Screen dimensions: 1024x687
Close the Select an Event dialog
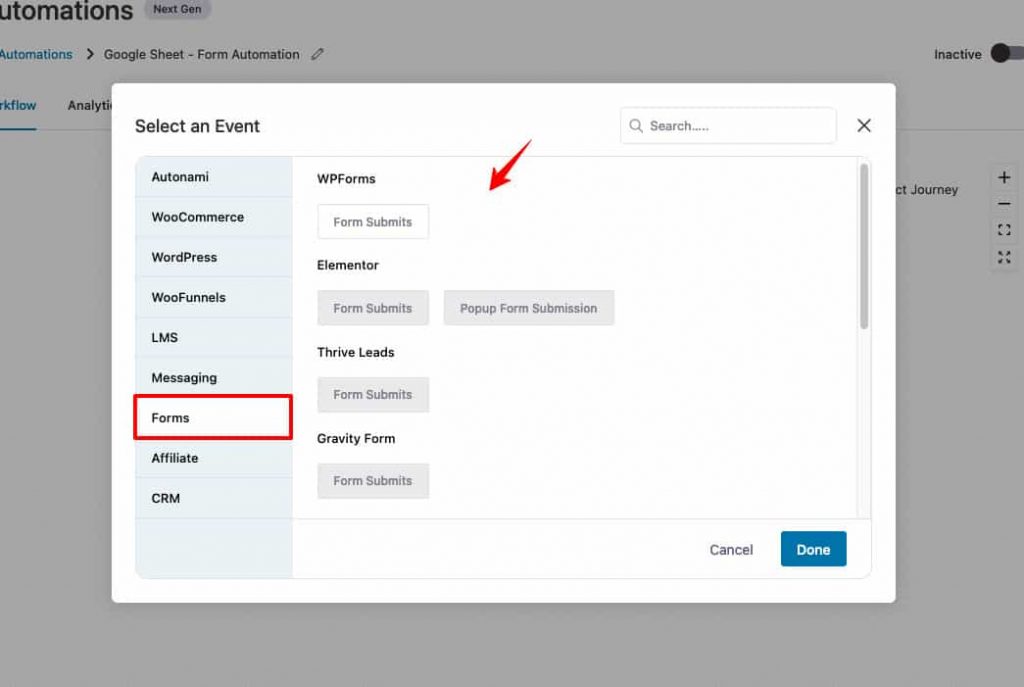[x=863, y=125]
